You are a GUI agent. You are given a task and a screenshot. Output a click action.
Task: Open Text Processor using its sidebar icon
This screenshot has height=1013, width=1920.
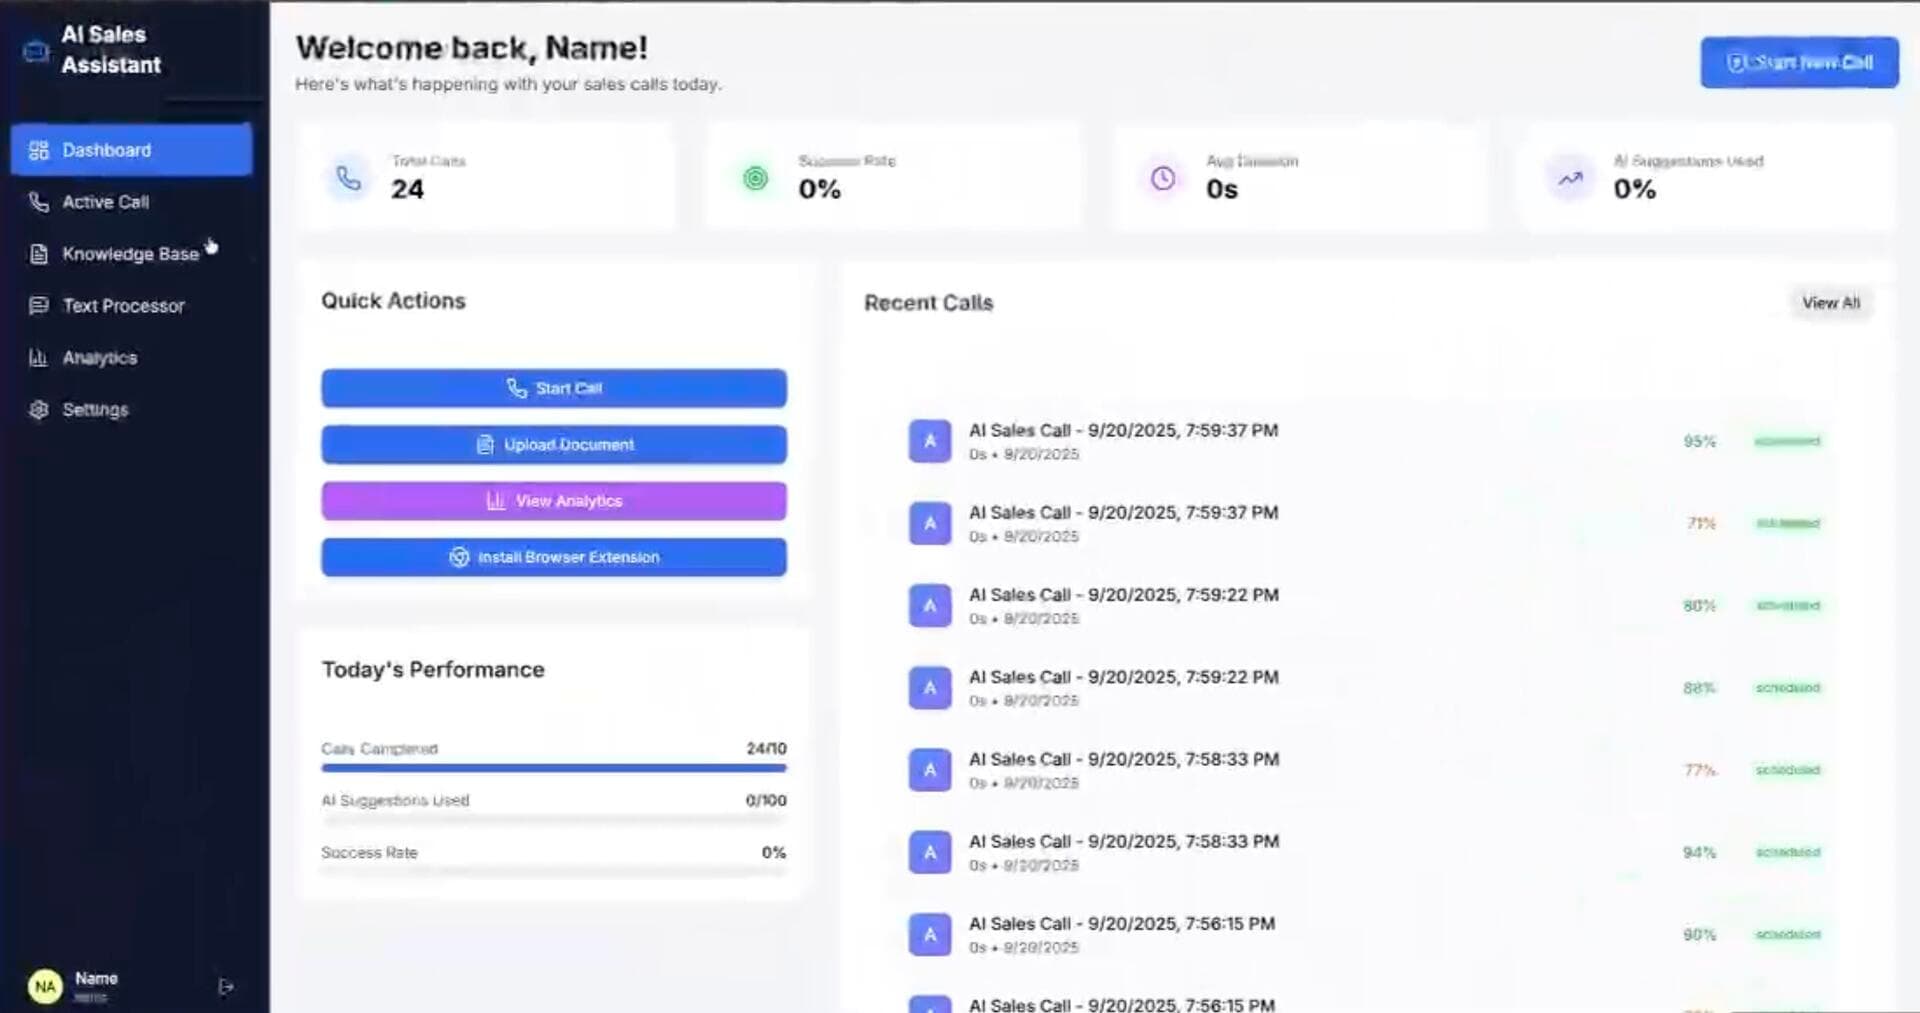coord(38,306)
